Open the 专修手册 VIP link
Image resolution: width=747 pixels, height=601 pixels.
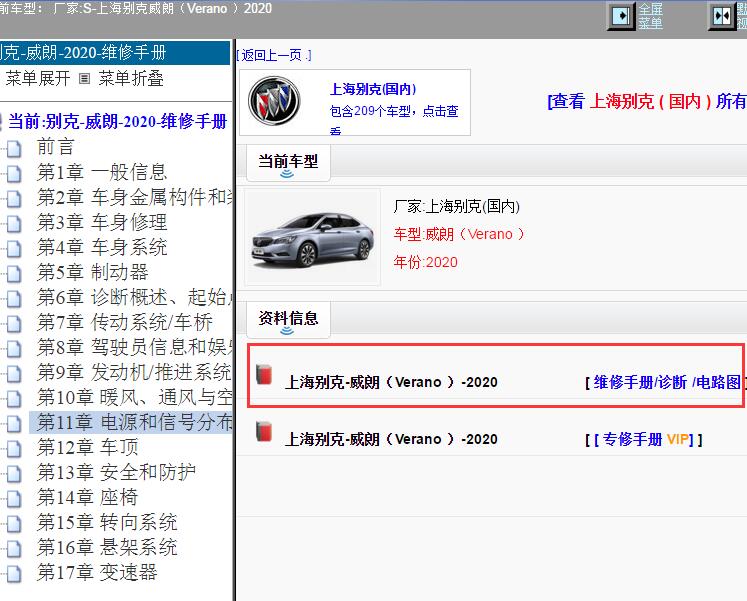pos(644,439)
